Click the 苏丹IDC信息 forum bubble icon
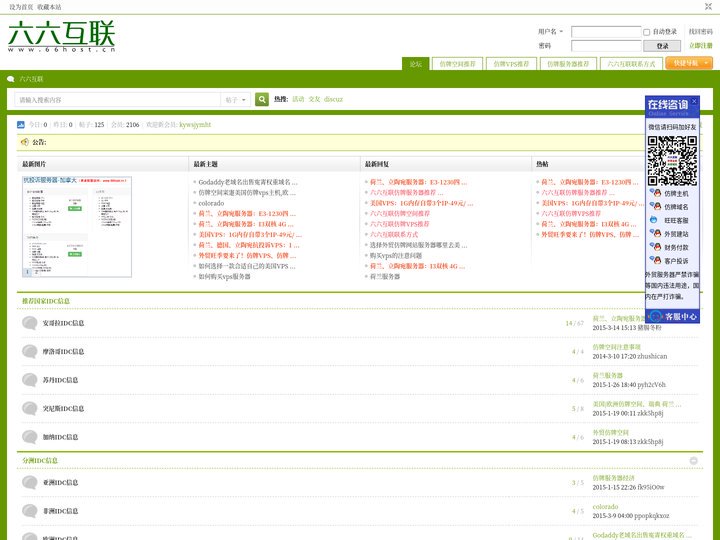Image resolution: width=720 pixels, height=540 pixels. [x=30, y=380]
